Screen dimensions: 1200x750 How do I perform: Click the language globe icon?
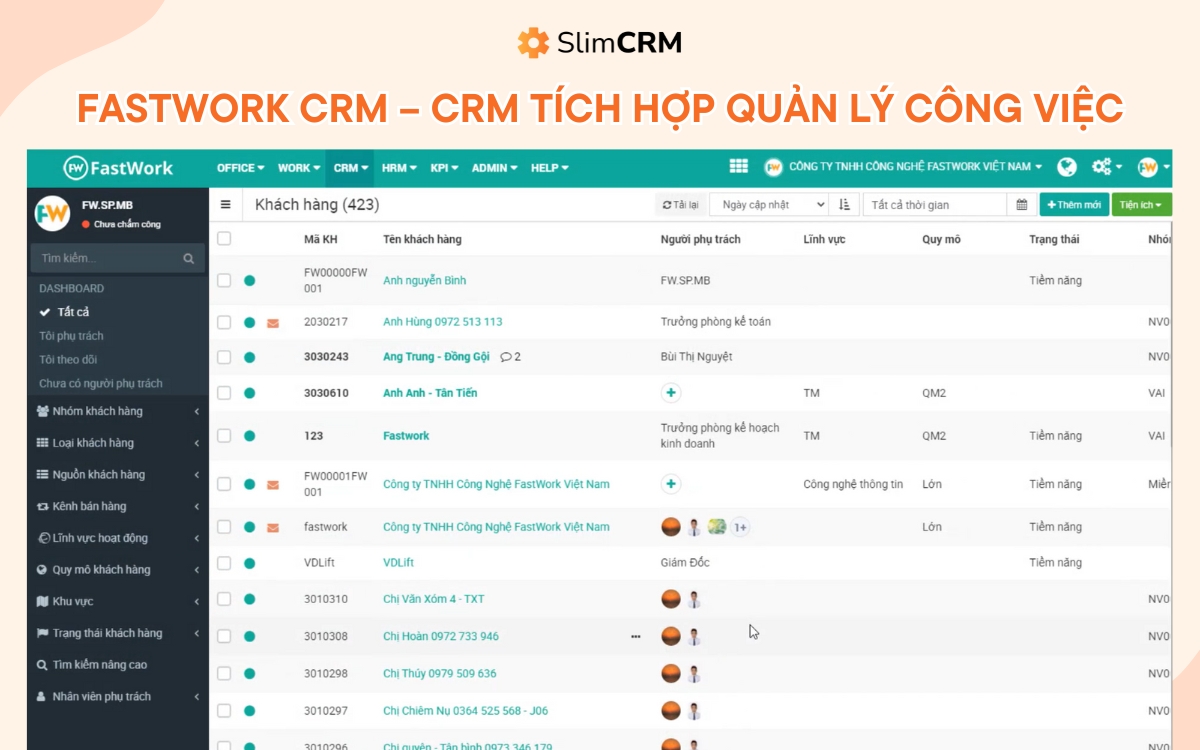pyautogui.click(x=1066, y=167)
